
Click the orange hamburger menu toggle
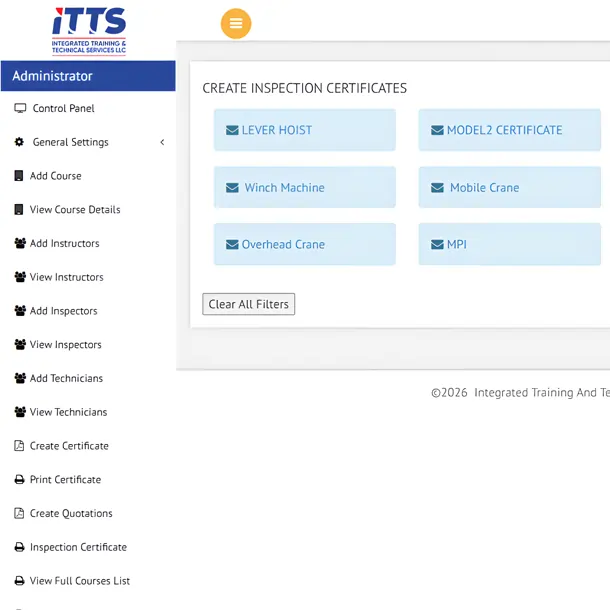pyautogui.click(x=236, y=24)
